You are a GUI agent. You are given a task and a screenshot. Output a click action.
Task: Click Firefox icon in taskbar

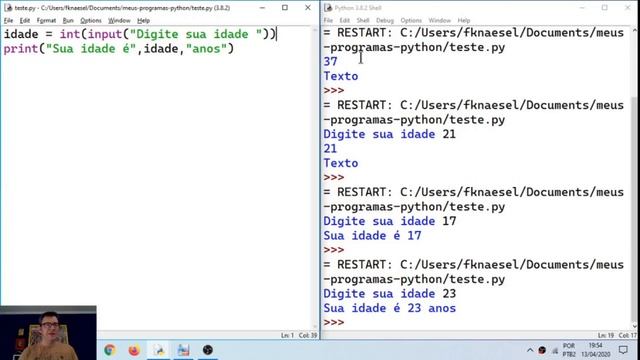click(134, 350)
